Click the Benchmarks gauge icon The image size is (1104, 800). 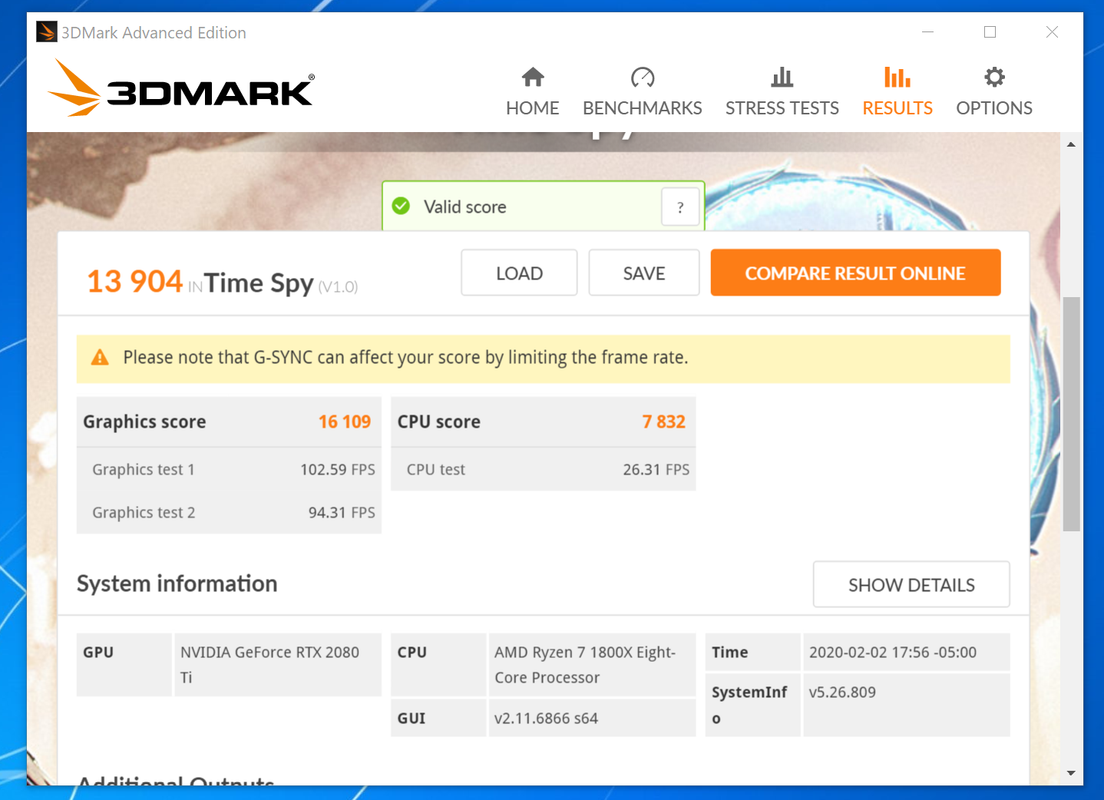[x=642, y=77]
